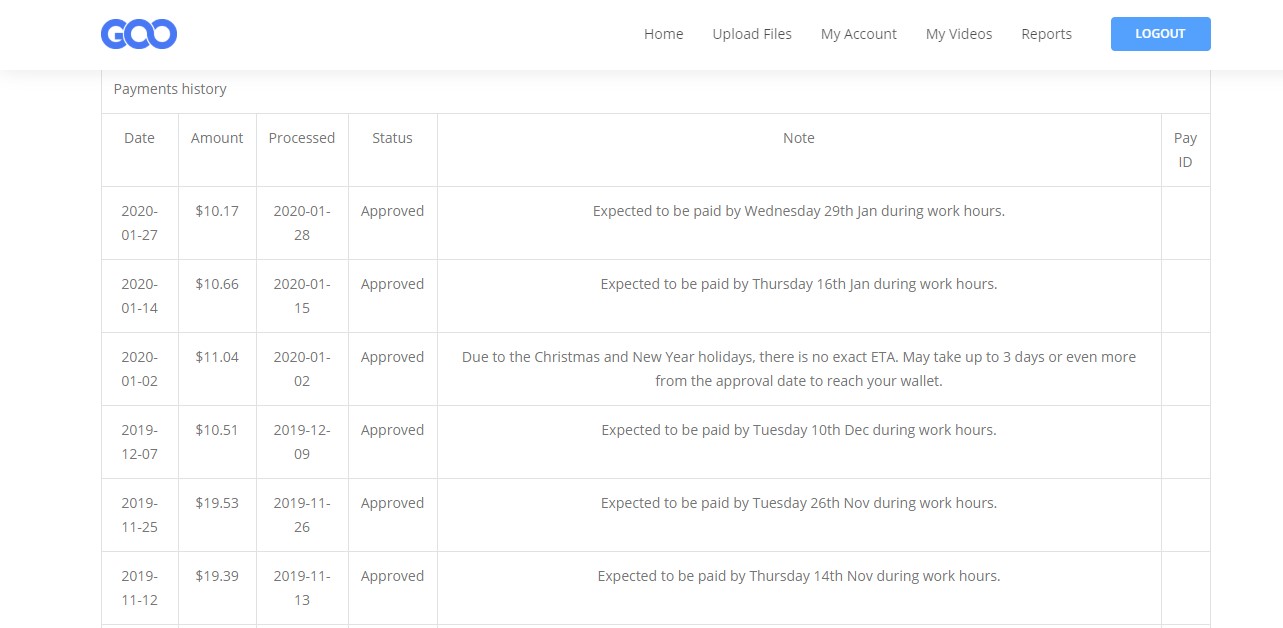1283x628 pixels.
Task: Open the Home menu item
Action: coord(663,34)
